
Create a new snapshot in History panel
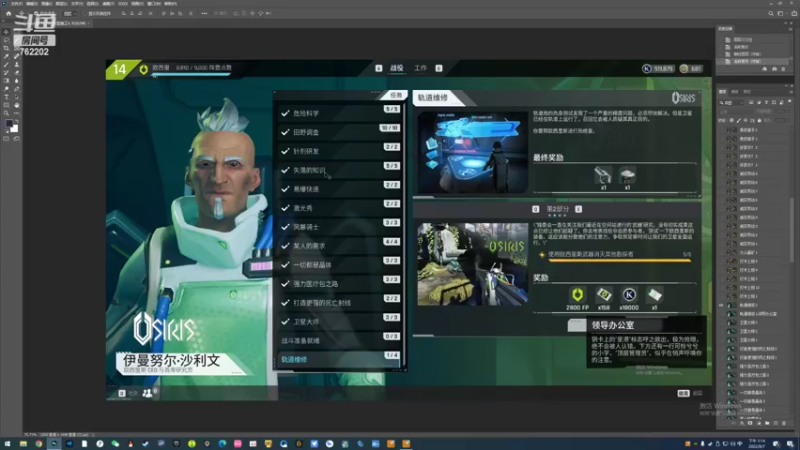[x=774, y=69]
